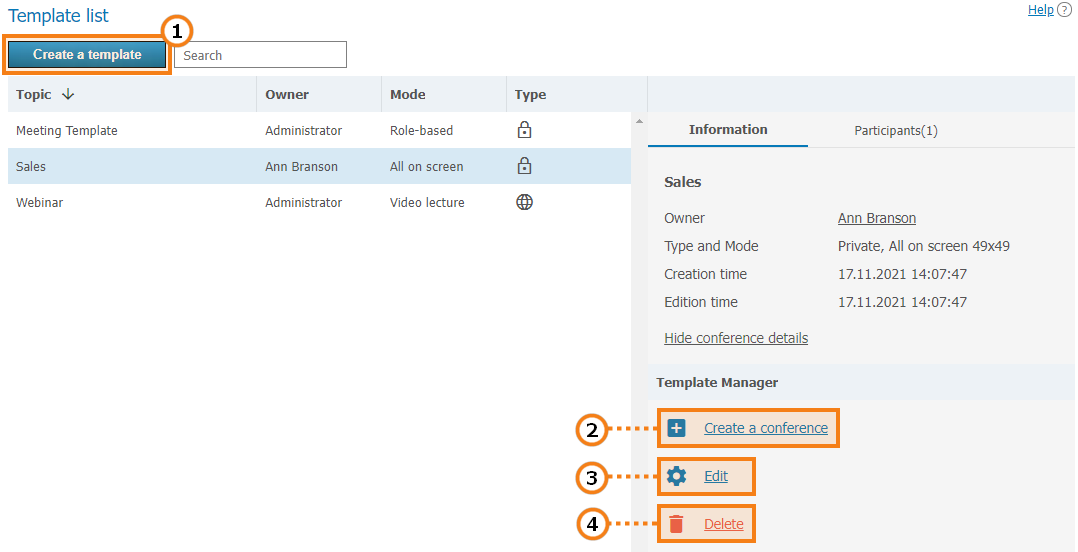Click the Delete link
Viewport: 1078px width, 552px height.
tap(723, 524)
